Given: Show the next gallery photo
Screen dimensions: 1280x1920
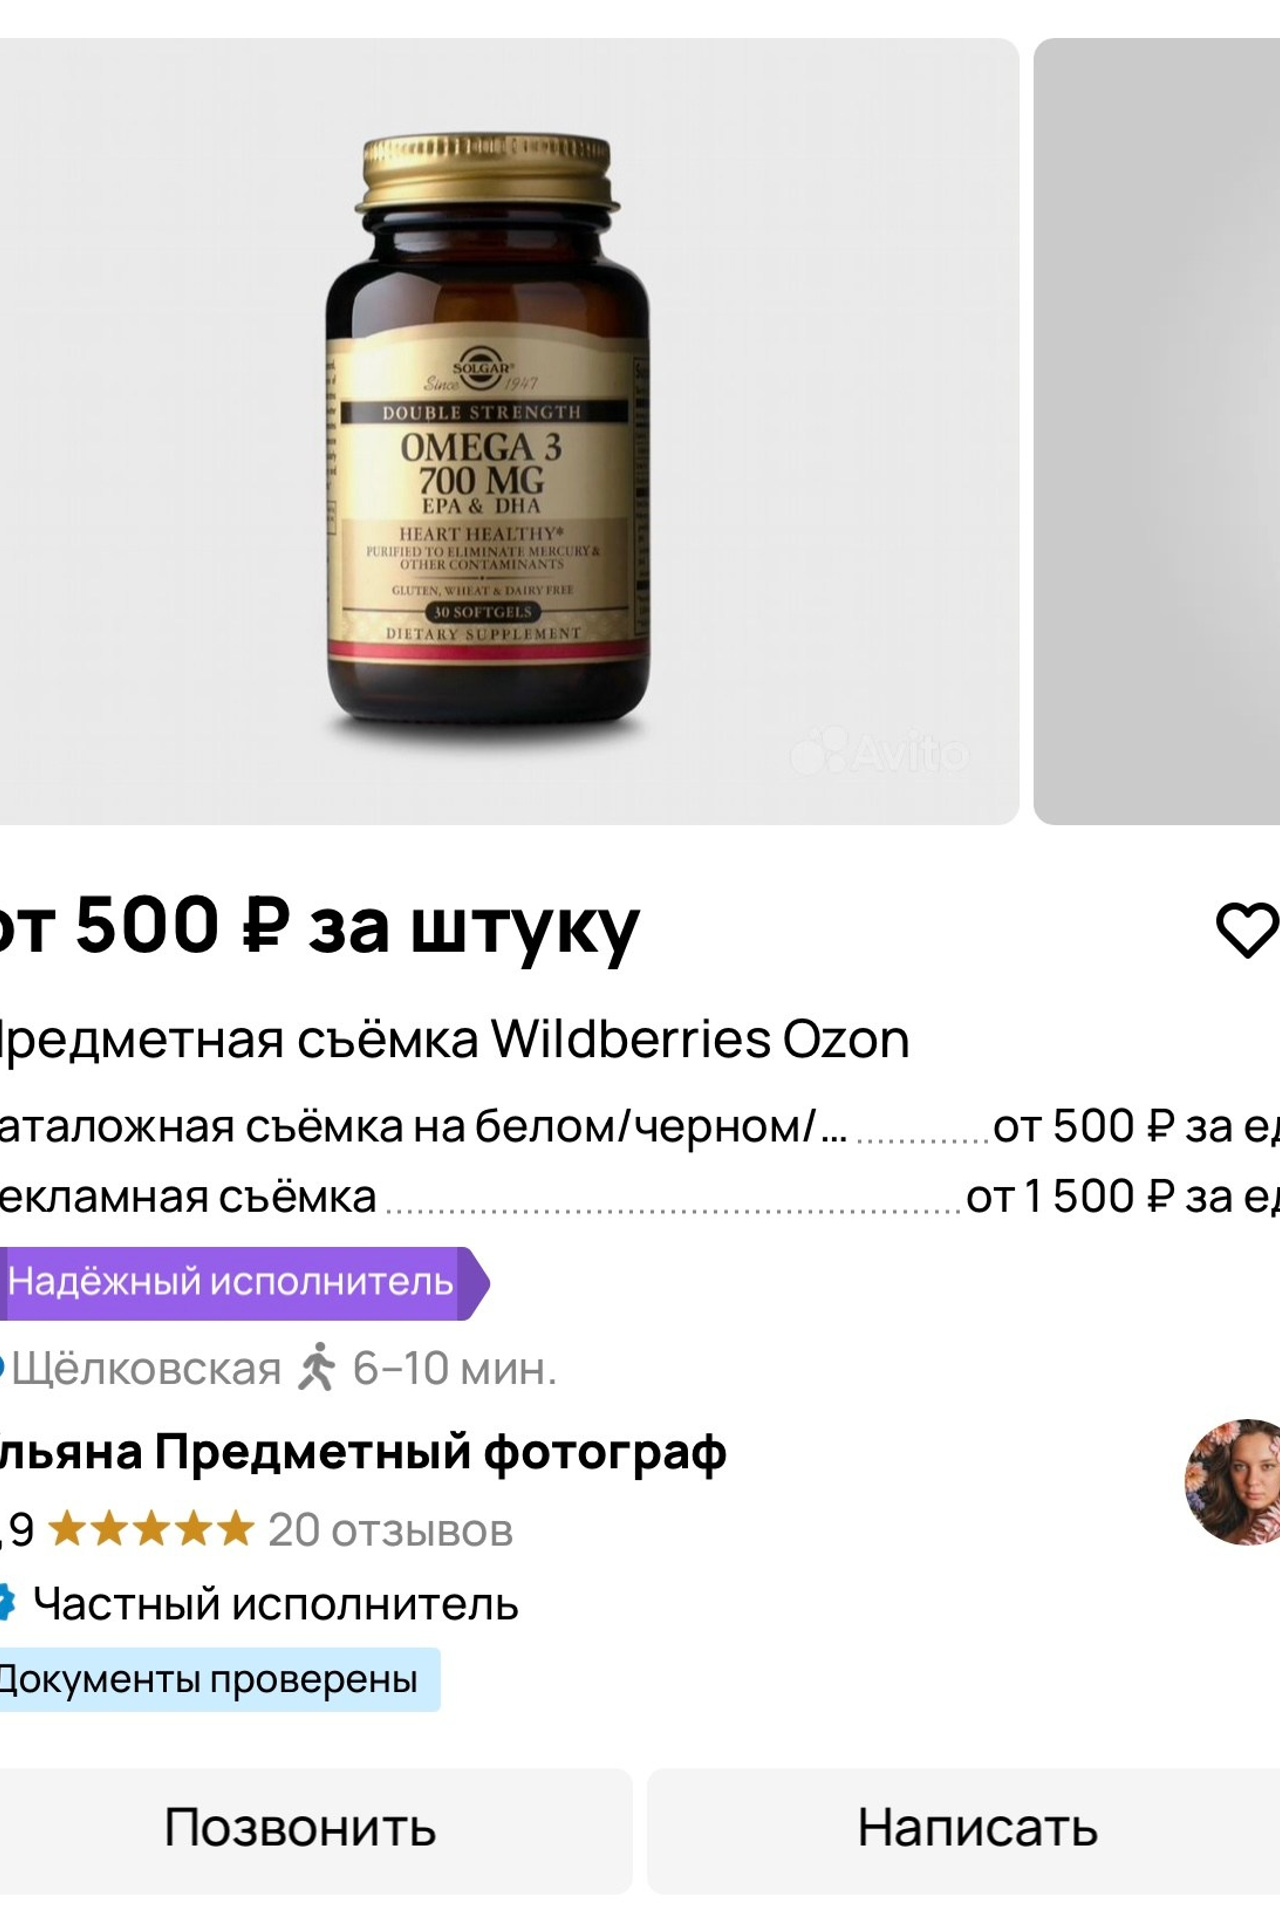Looking at the screenshot, I should pyautogui.click(x=1157, y=431).
